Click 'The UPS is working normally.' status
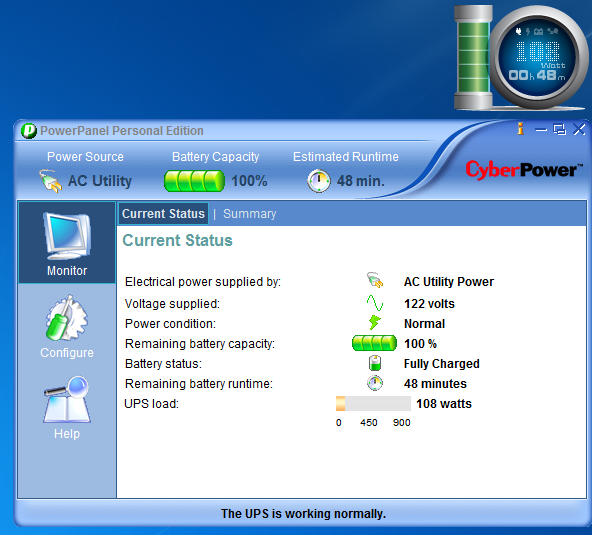Screen dimensions: 592x535 point(304,513)
